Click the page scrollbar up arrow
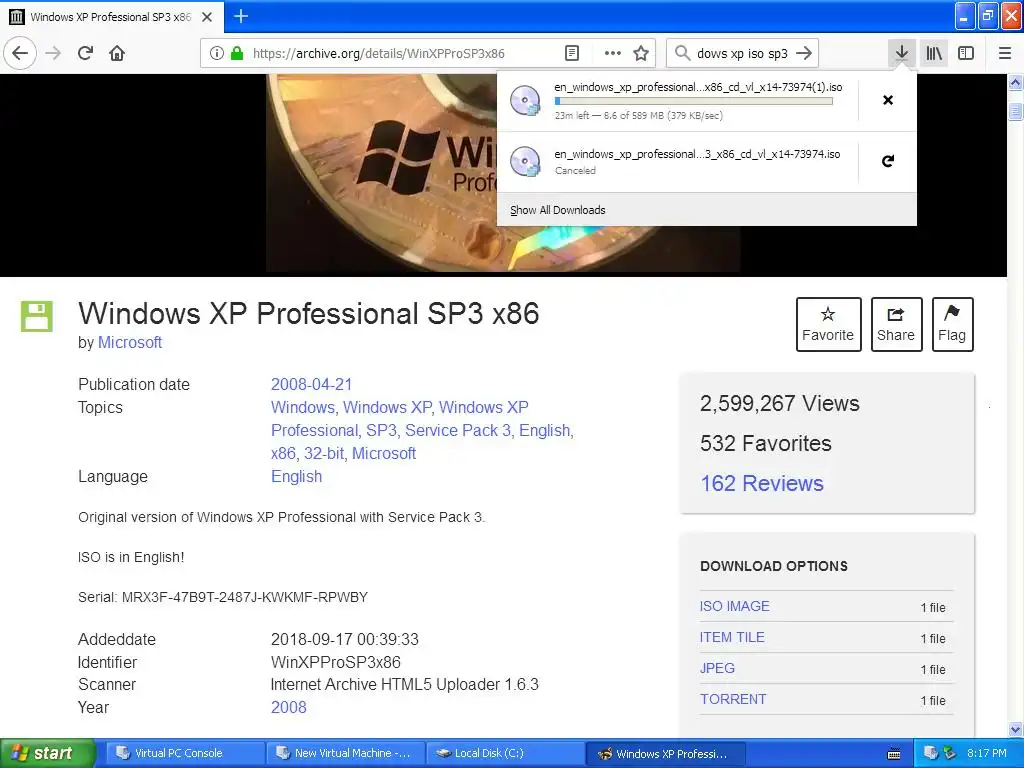Image resolution: width=1024 pixels, height=768 pixels. click(x=1015, y=83)
